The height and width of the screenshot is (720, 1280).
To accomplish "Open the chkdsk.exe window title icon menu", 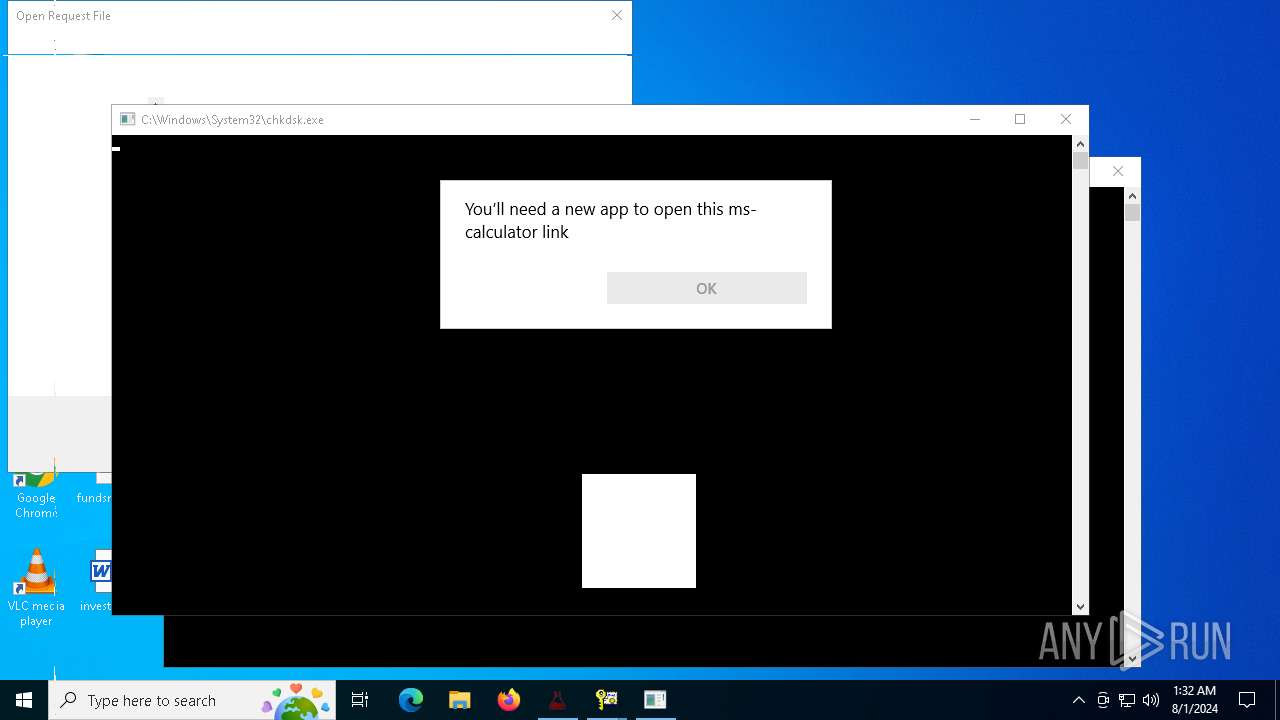I will (x=127, y=119).
